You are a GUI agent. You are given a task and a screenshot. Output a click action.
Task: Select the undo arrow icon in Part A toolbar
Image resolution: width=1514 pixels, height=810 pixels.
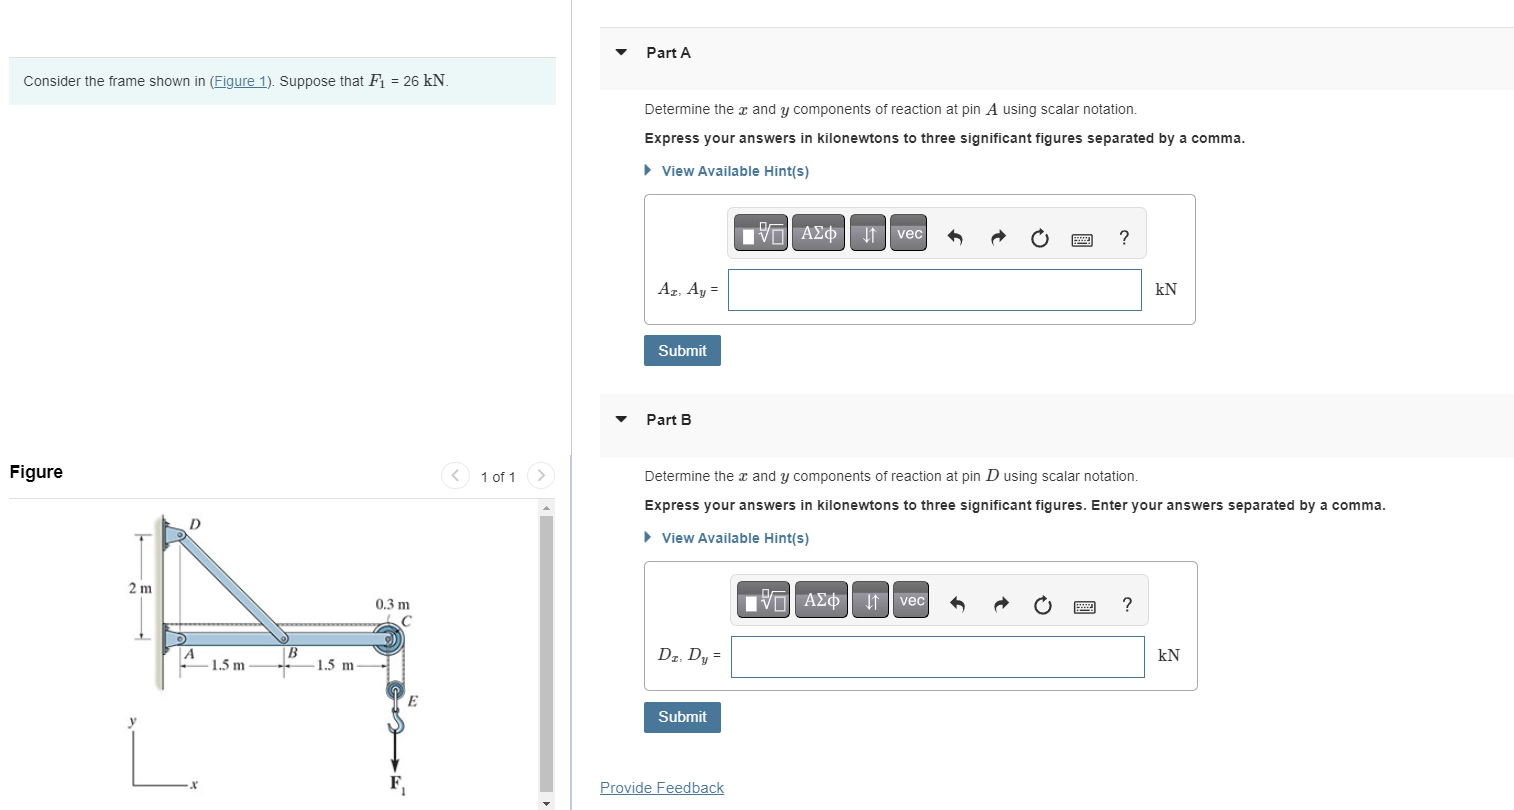[x=956, y=237]
